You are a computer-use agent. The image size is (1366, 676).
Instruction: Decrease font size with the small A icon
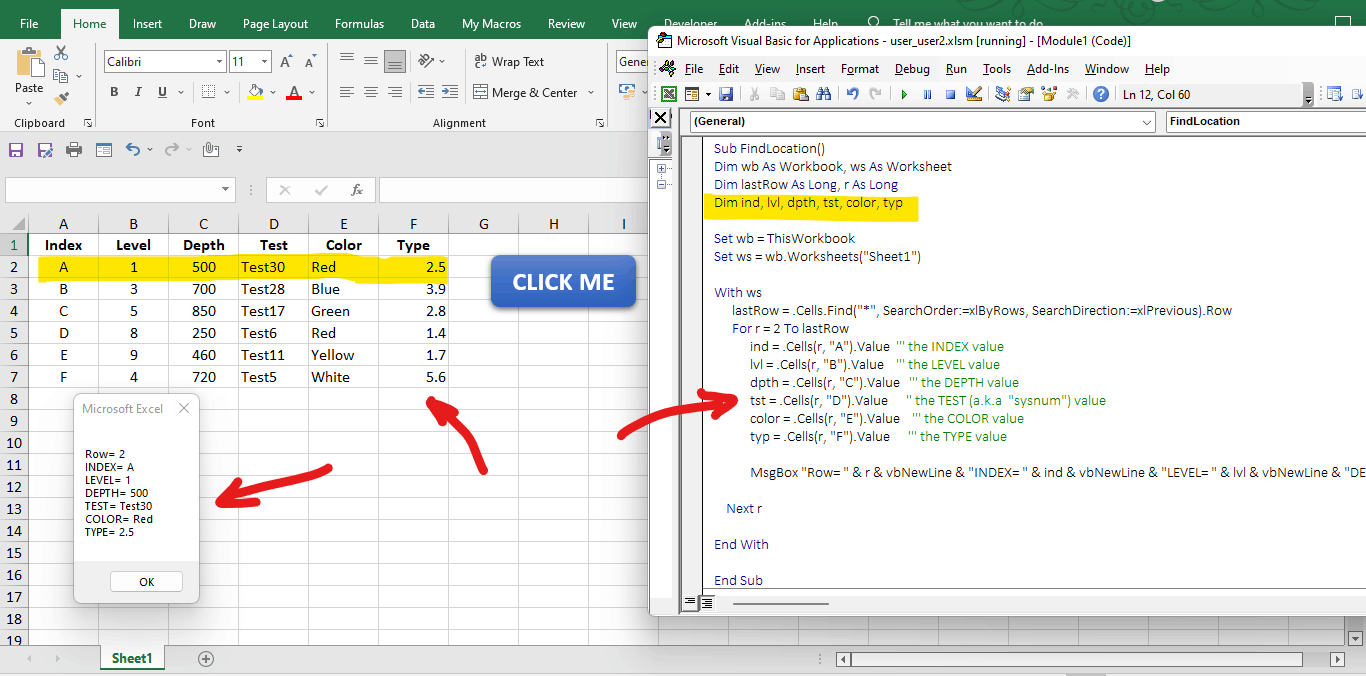pyautogui.click(x=311, y=62)
